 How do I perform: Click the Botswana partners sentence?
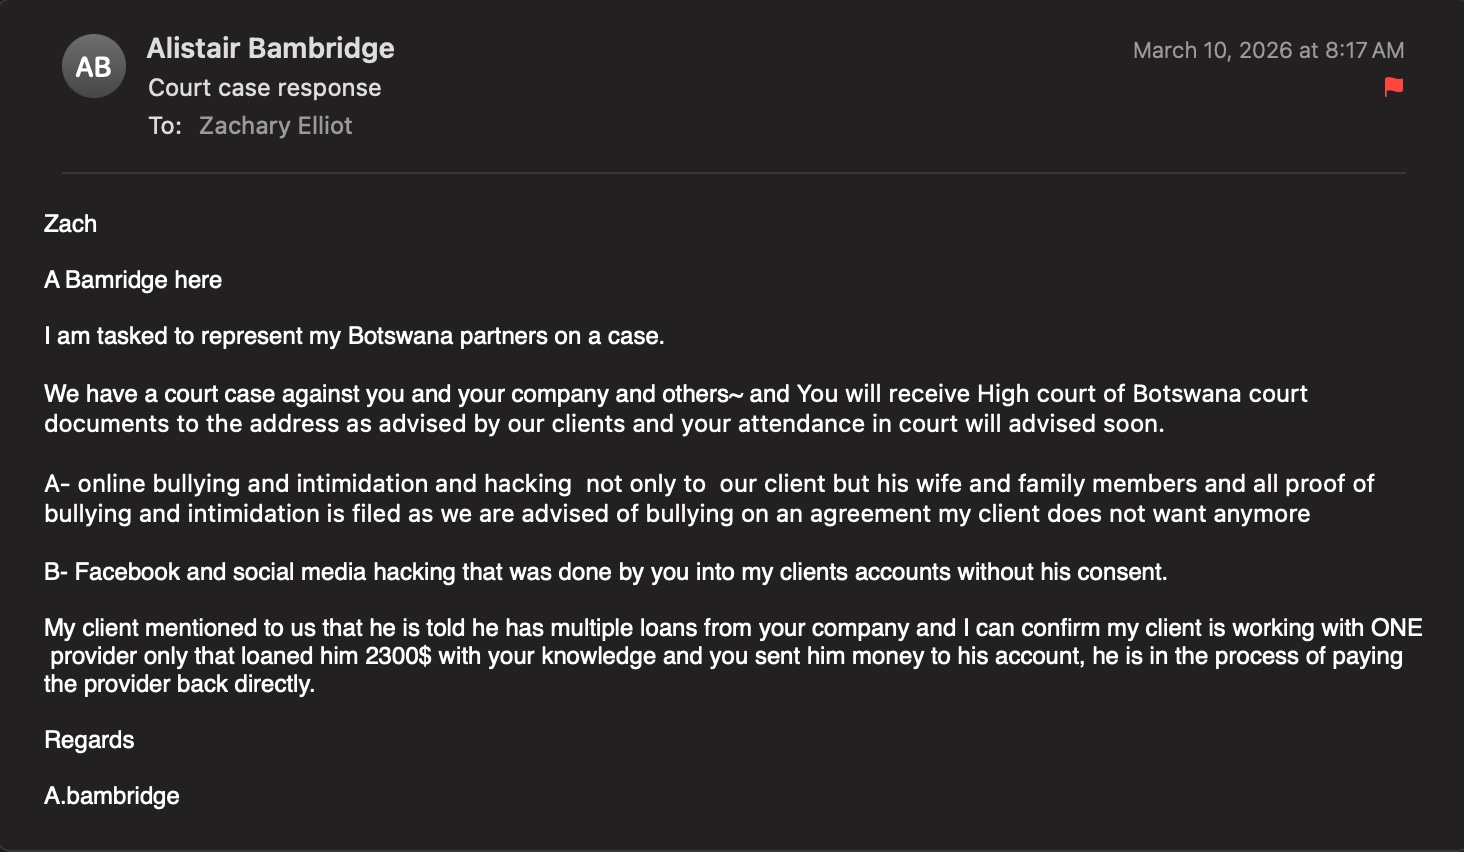[x=354, y=336]
